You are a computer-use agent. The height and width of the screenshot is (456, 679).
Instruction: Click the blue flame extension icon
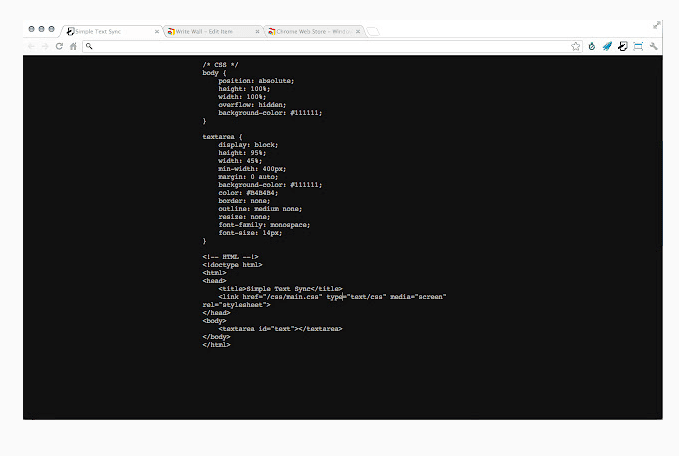(x=592, y=46)
